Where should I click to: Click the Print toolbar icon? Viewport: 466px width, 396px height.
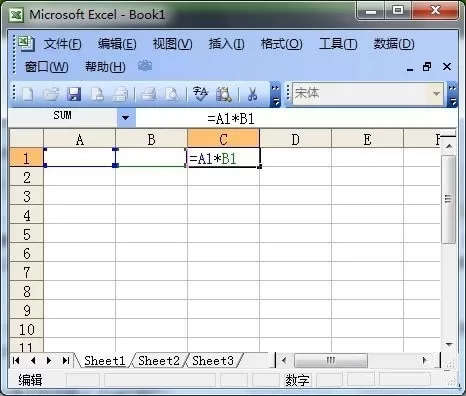[x=148, y=94]
